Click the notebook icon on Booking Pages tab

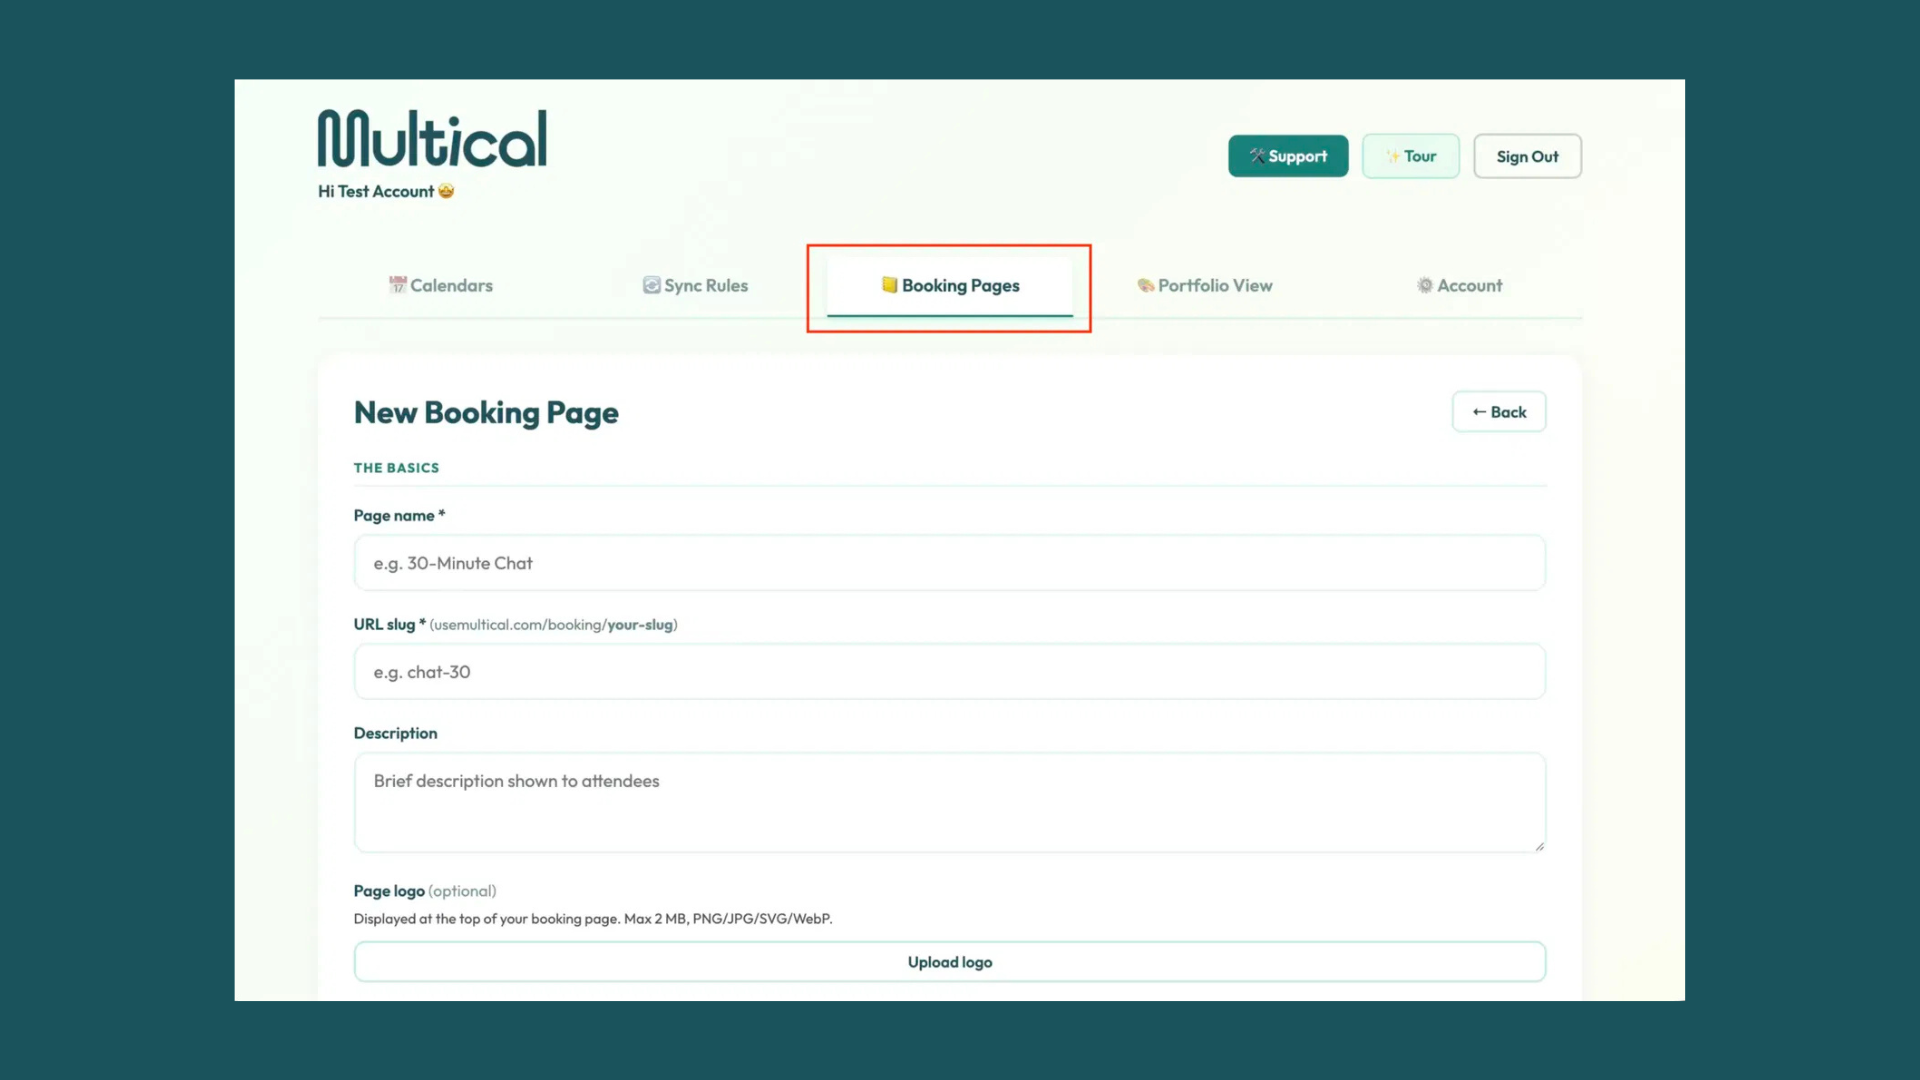[889, 285]
